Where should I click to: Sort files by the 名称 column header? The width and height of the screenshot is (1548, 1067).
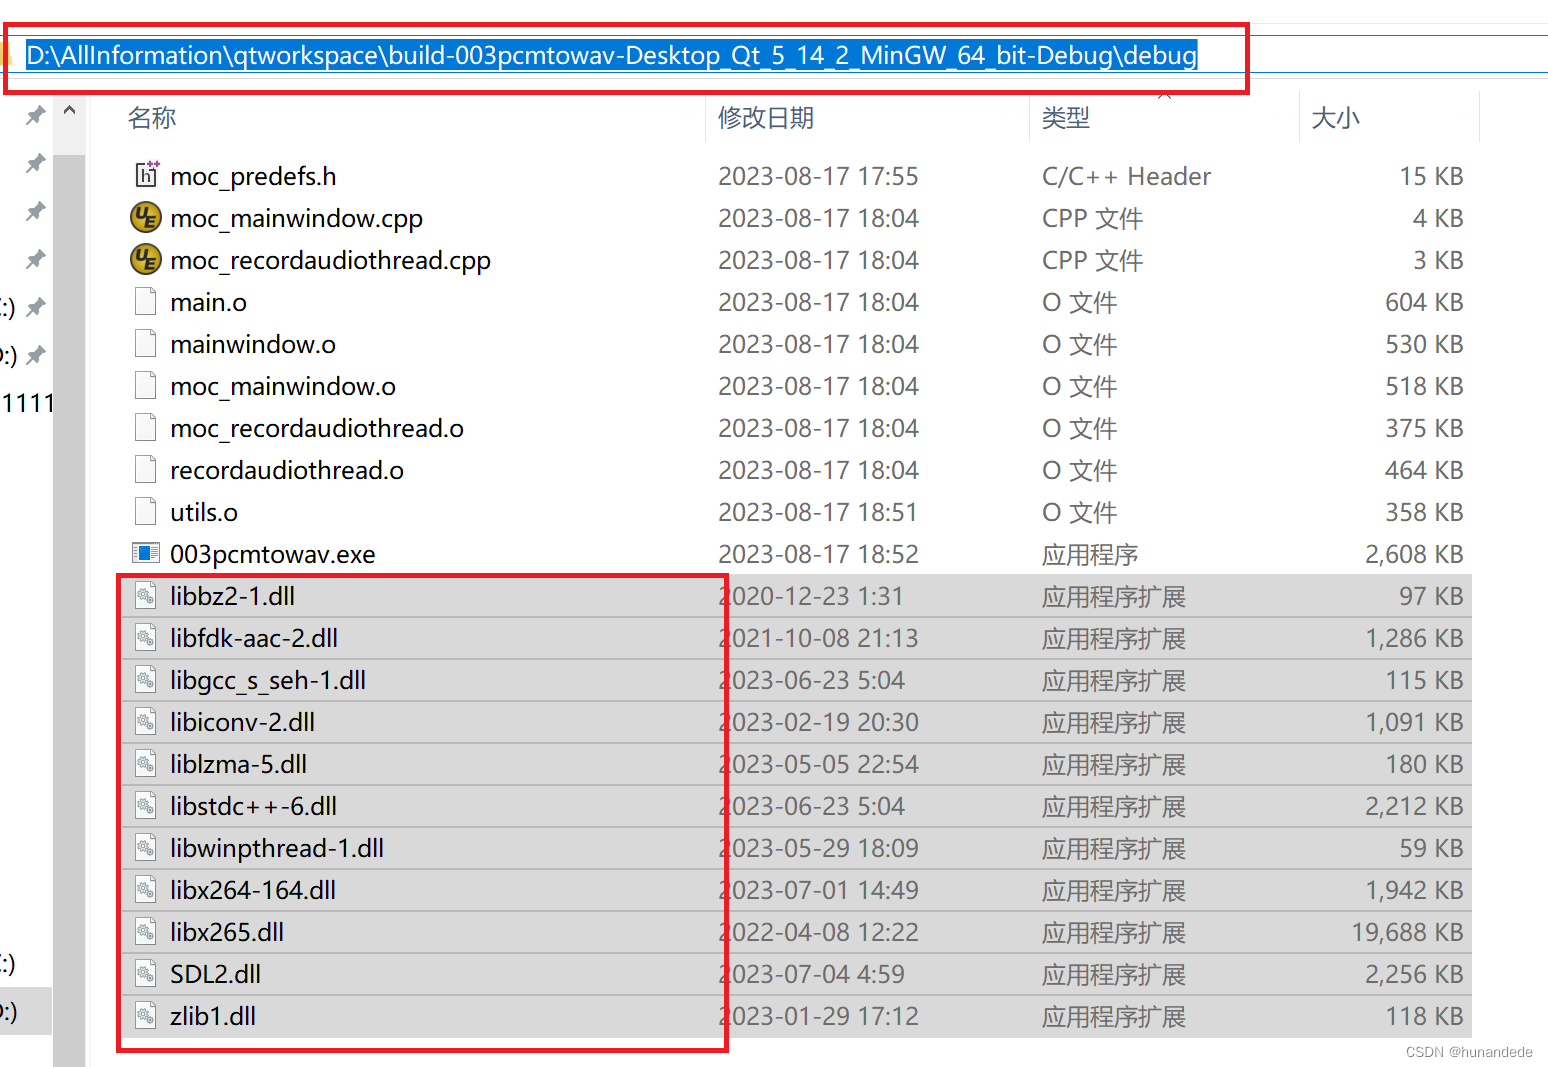[x=152, y=118]
